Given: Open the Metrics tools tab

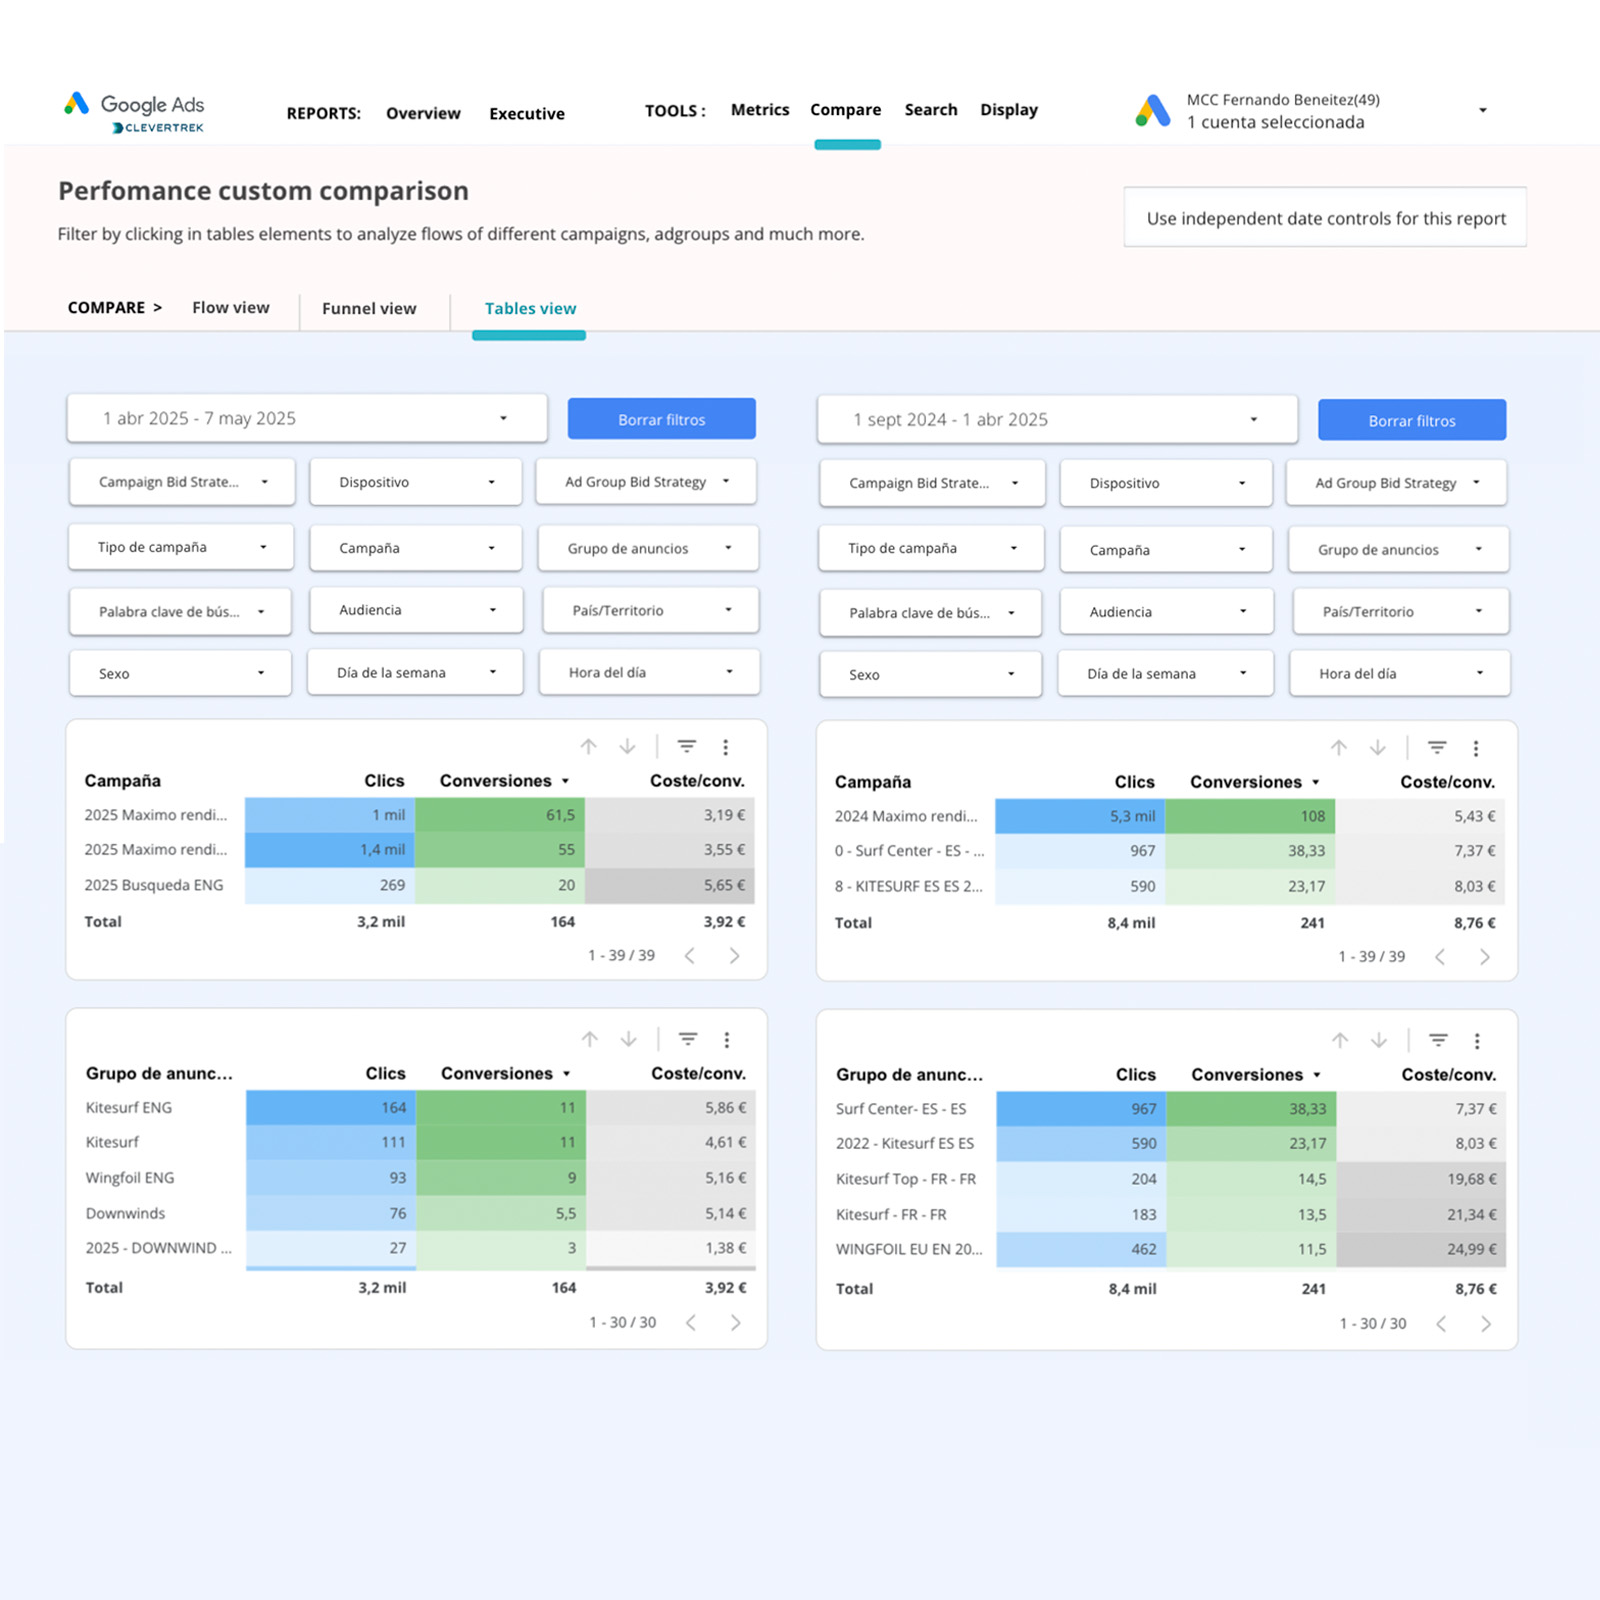Looking at the screenshot, I should [759, 110].
